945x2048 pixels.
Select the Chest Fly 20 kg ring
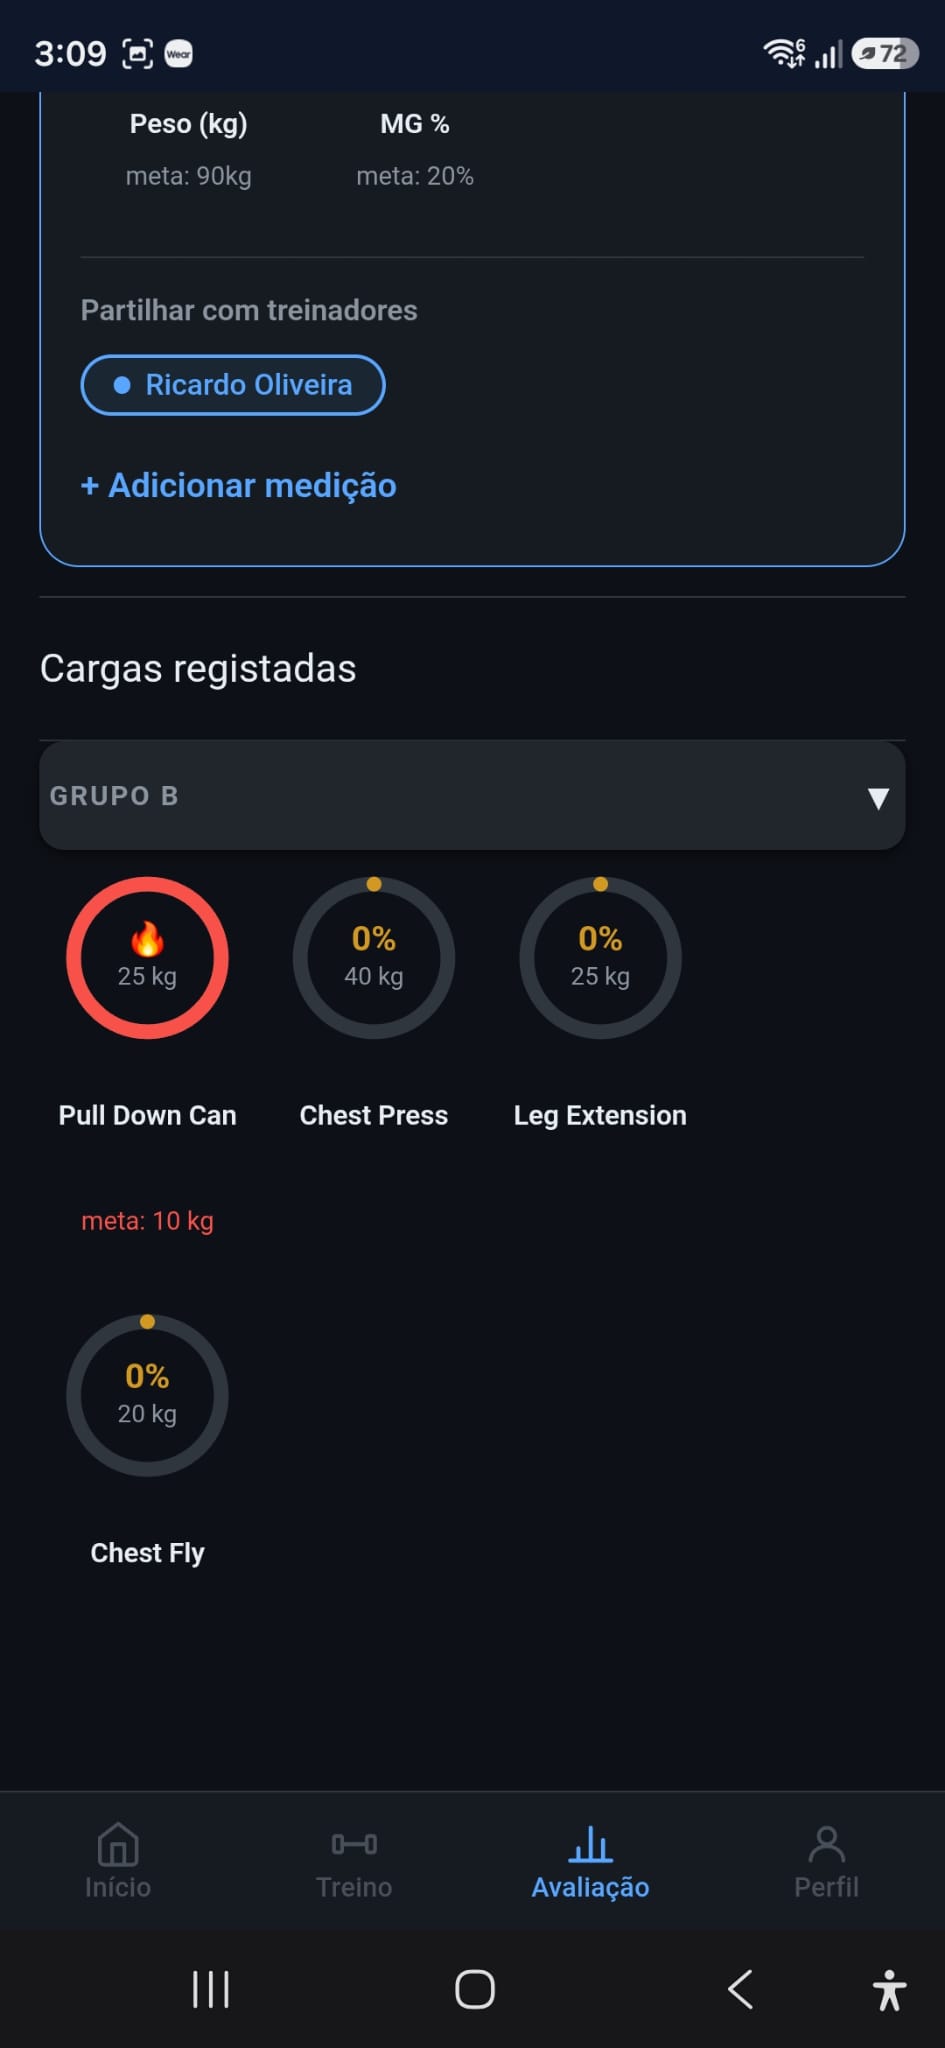click(x=147, y=1395)
